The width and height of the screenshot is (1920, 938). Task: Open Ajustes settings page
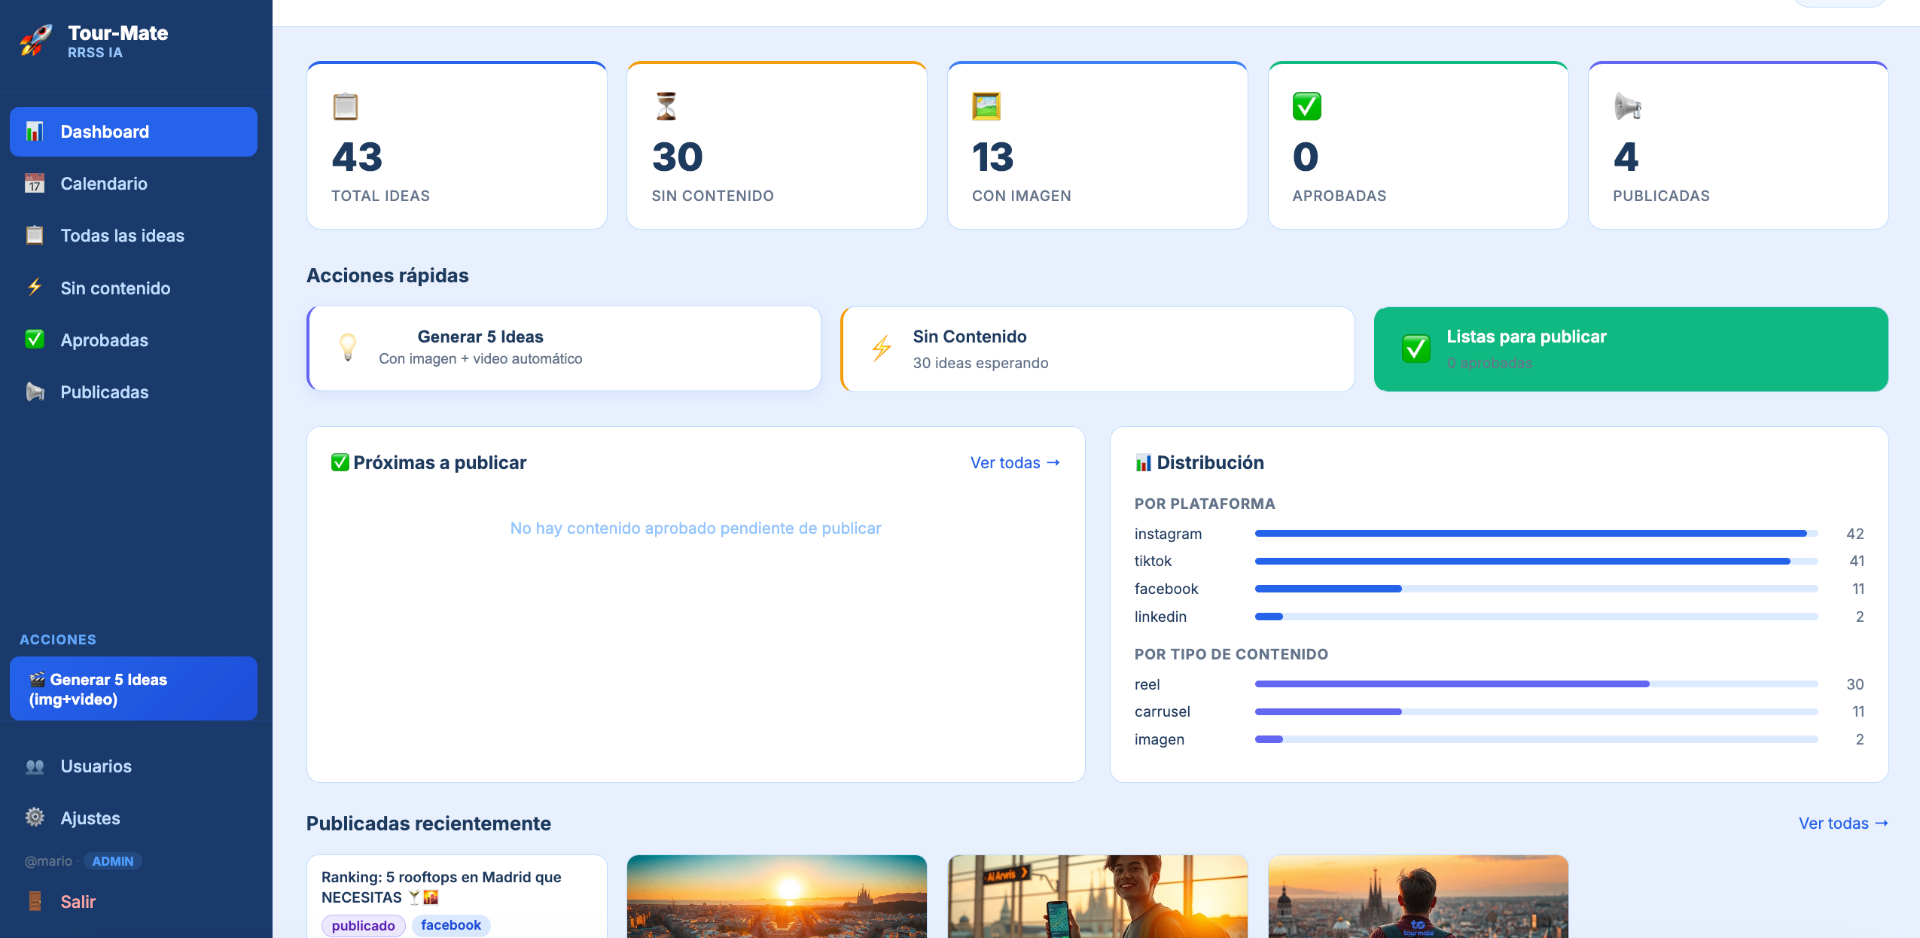point(134,818)
